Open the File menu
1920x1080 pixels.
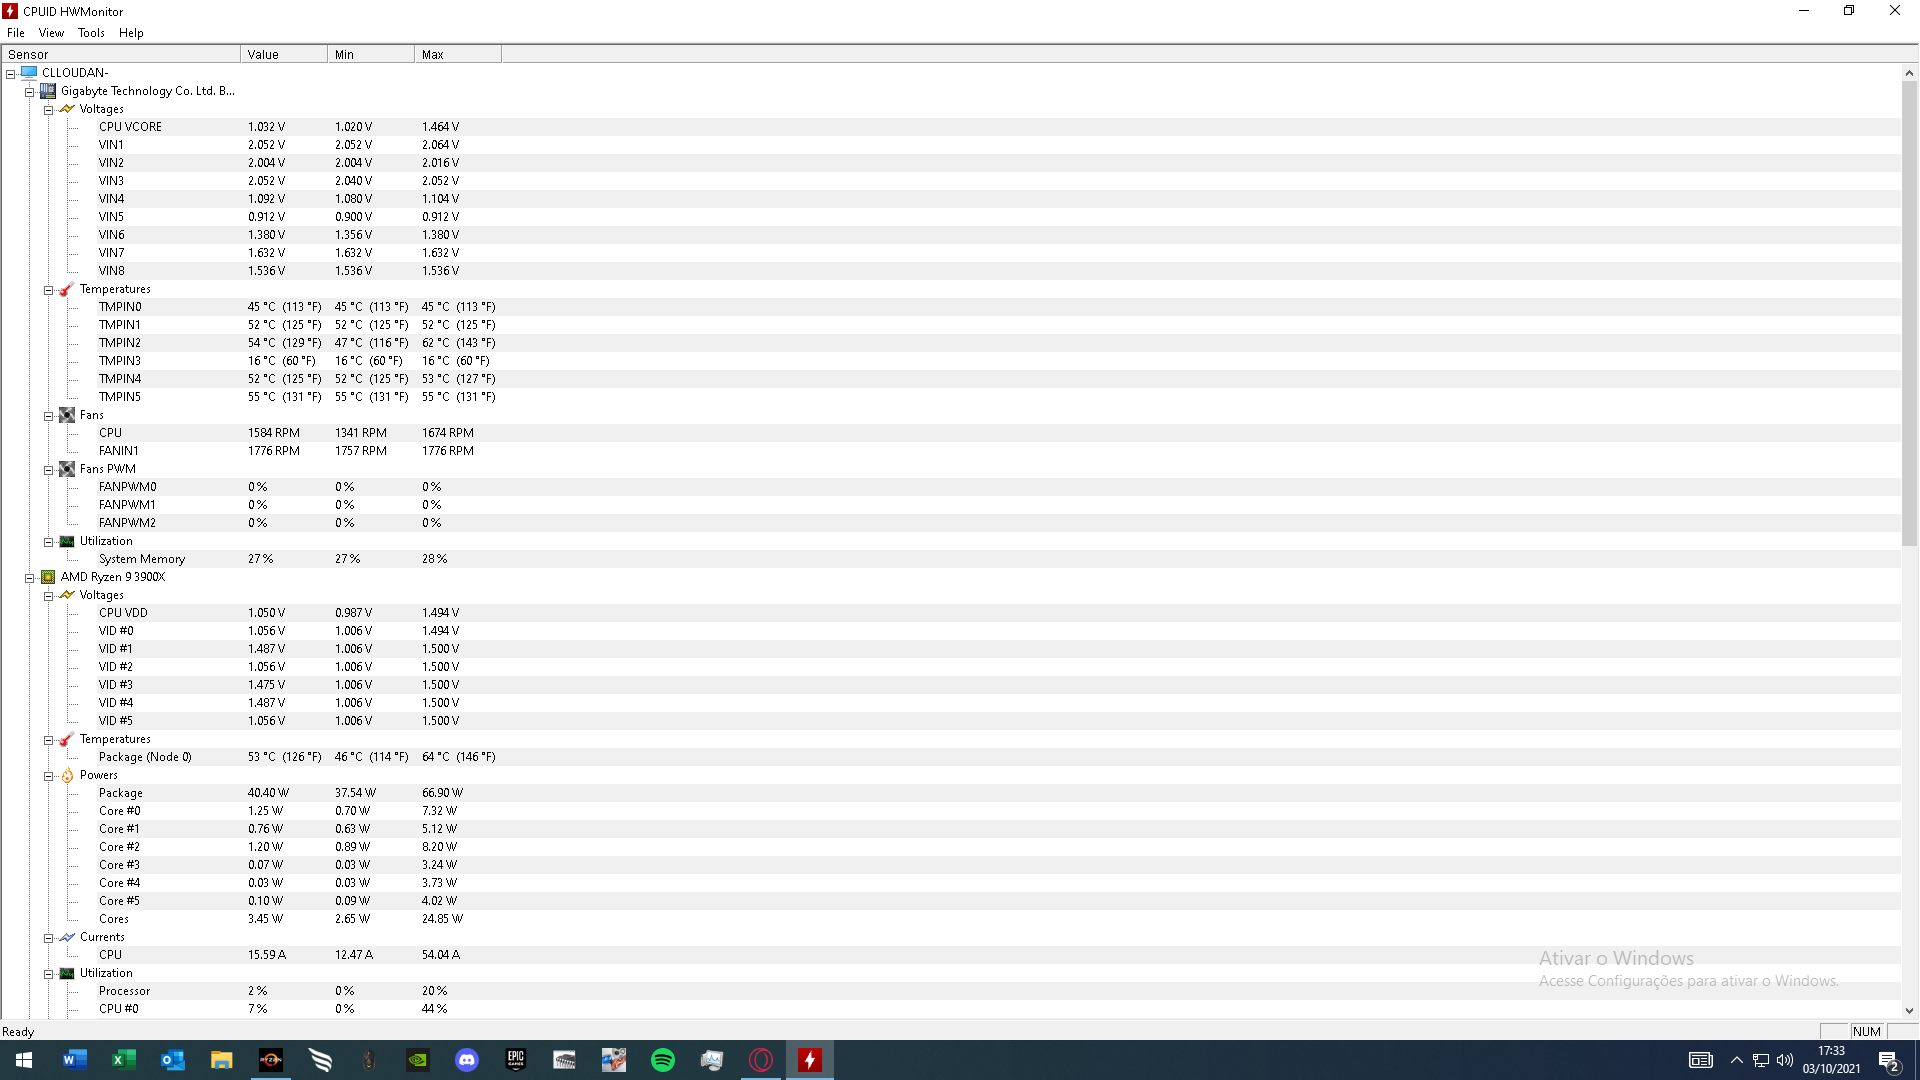[x=16, y=32]
